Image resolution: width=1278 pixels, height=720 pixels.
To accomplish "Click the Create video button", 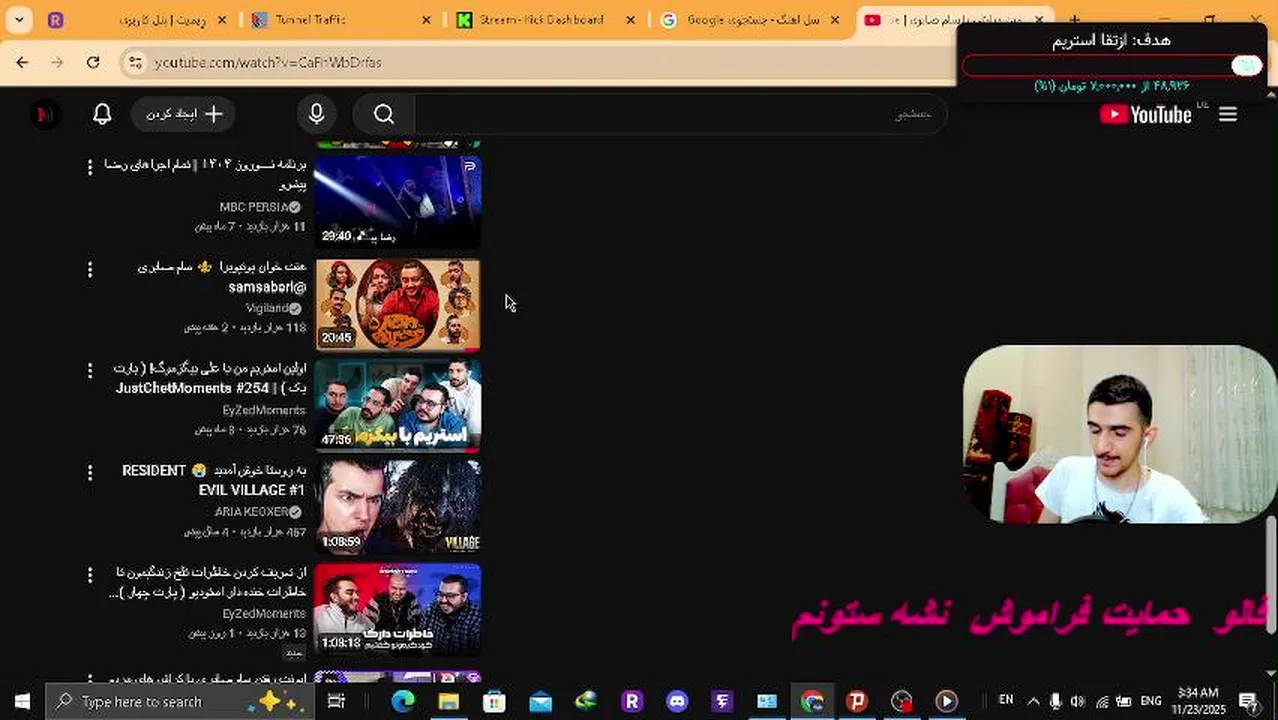I will [x=185, y=114].
